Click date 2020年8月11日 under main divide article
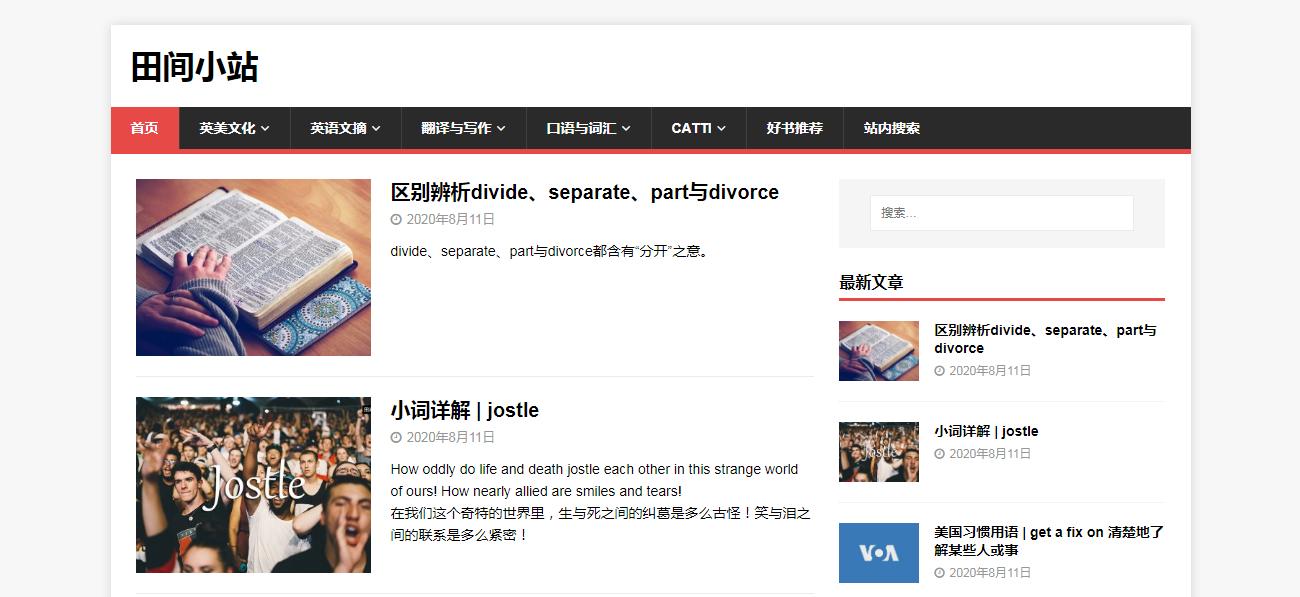The image size is (1300, 597). (x=450, y=220)
